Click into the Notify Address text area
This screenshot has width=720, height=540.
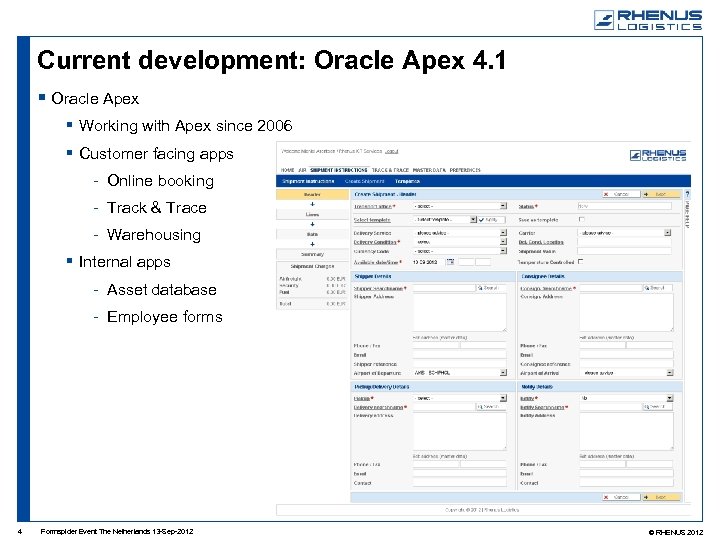(x=626, y=431)
